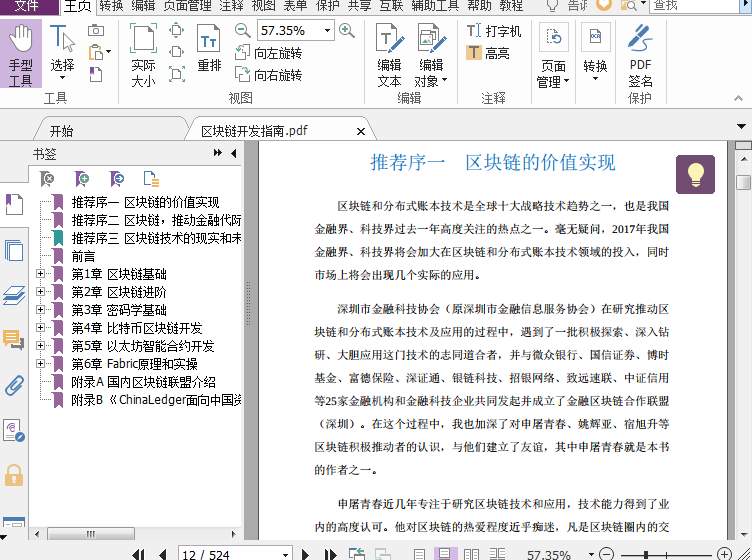Open the 编辑文本 edit text tool
752x560 pixels.
(x=389, y=55)
